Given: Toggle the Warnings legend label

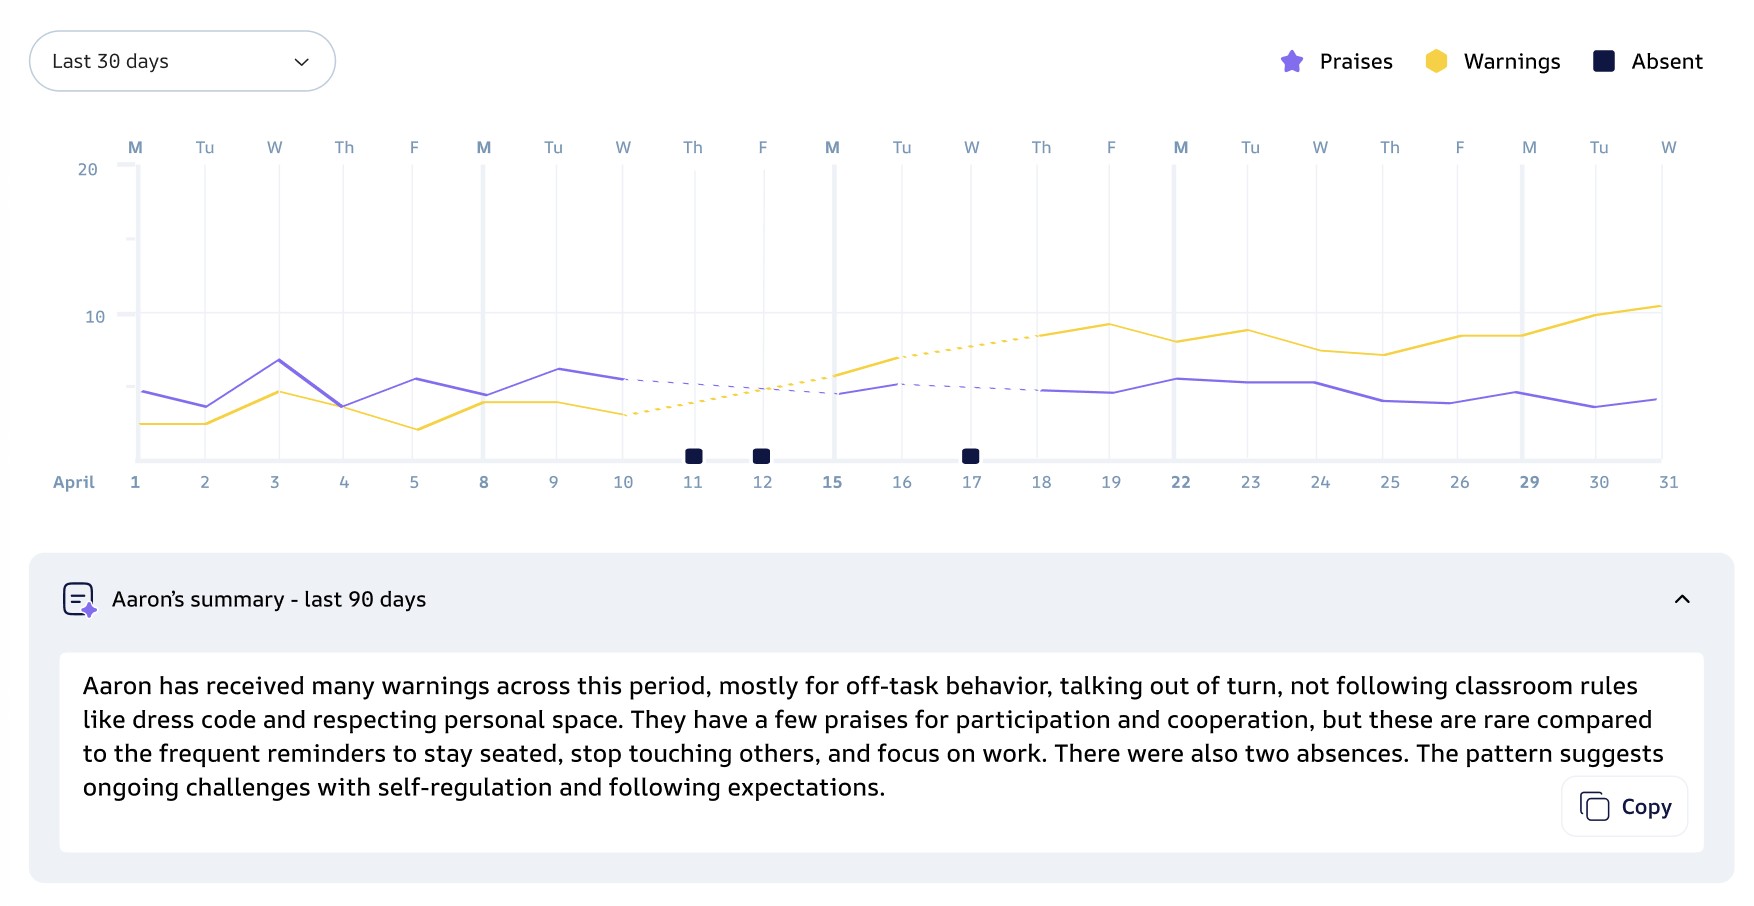Looking at the screenshot, I should point(1512,61).
